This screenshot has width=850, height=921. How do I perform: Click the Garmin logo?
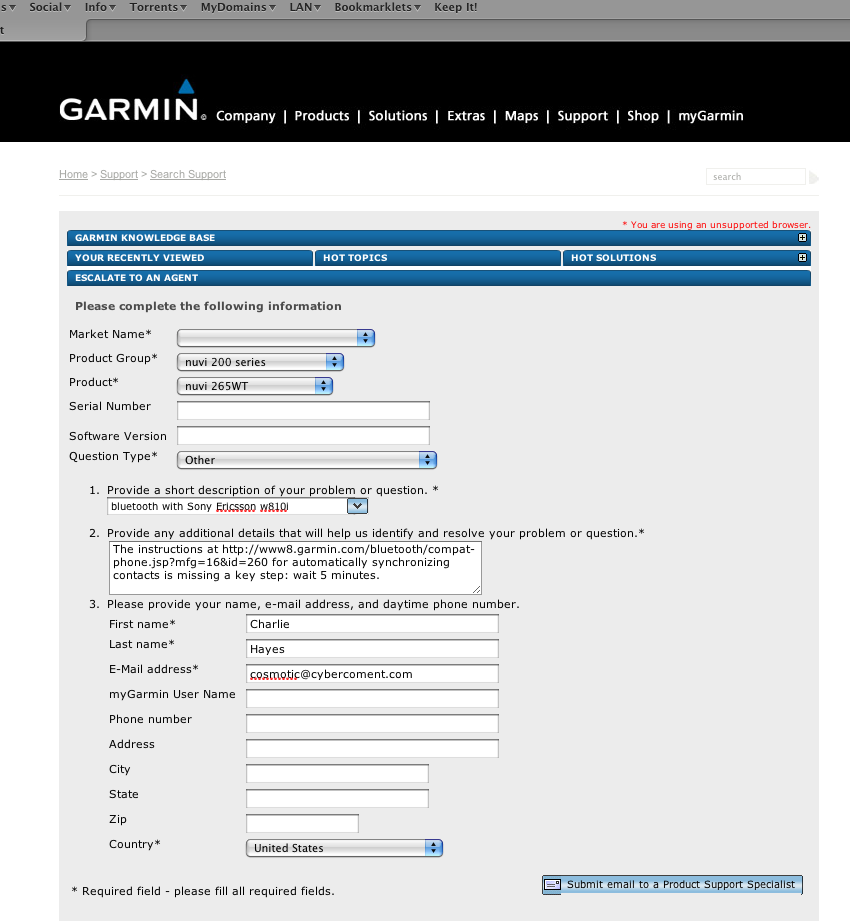pyautogui.click(x=133, y=101)
